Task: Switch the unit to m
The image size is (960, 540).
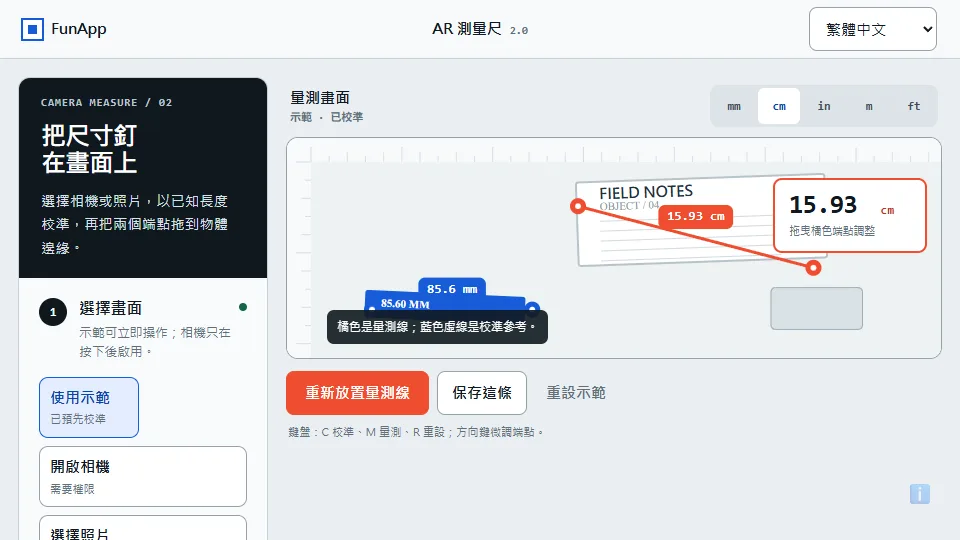Action: 869,107
